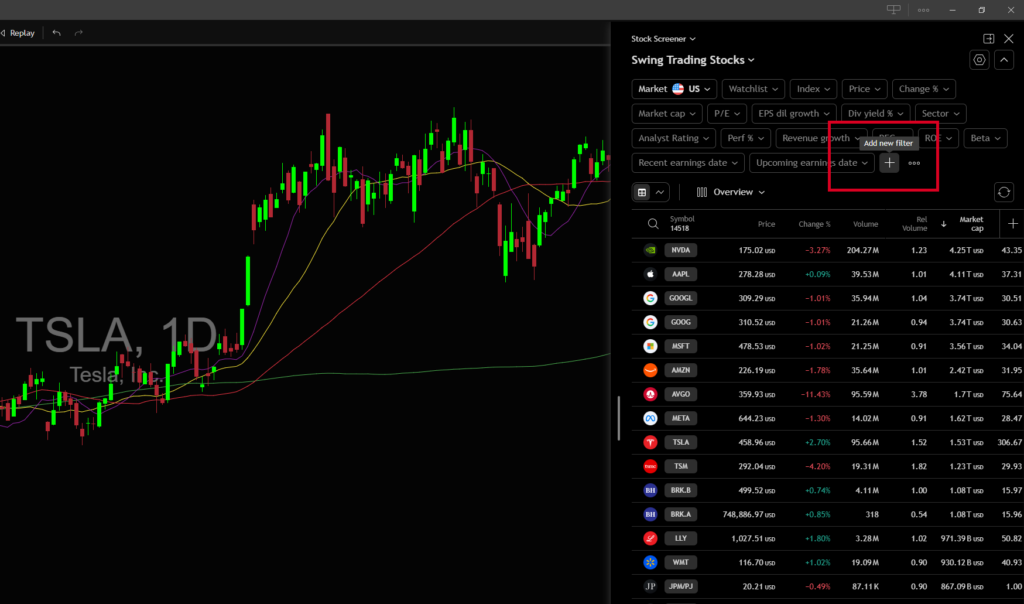Click the Apple logo icon
This screenshot has height=604, width=1024.
650,274
